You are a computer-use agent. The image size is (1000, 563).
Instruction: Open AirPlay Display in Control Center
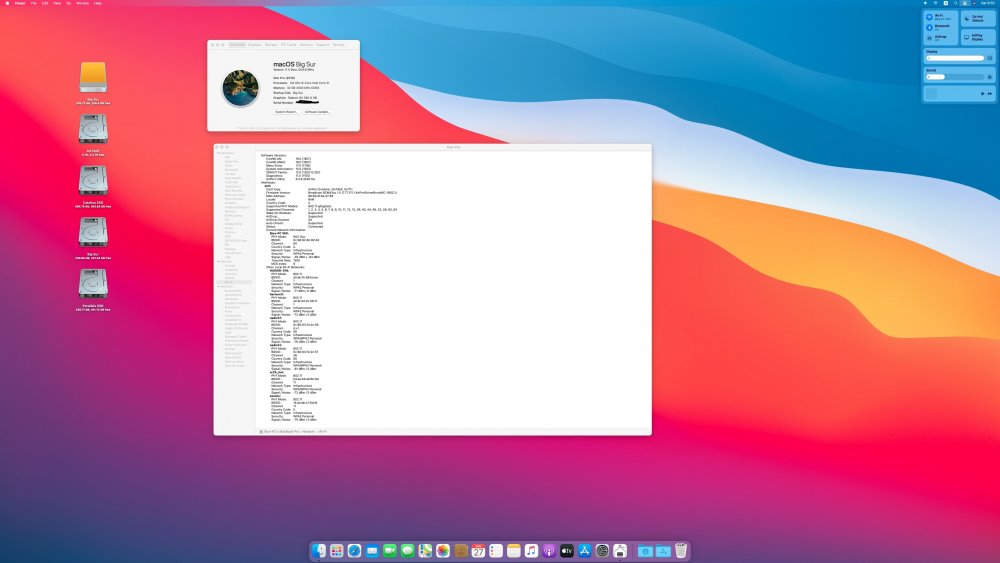tap(978, 37)
